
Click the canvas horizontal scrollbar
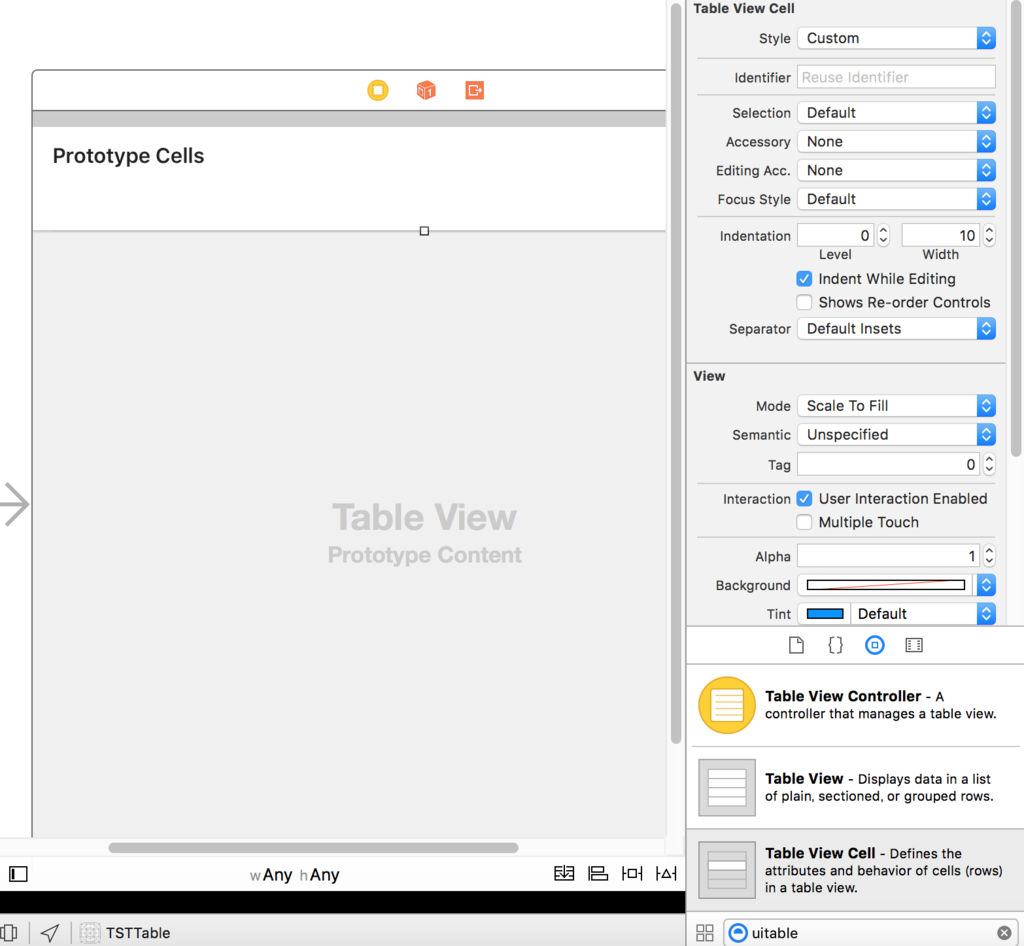(x=313, y=847)
